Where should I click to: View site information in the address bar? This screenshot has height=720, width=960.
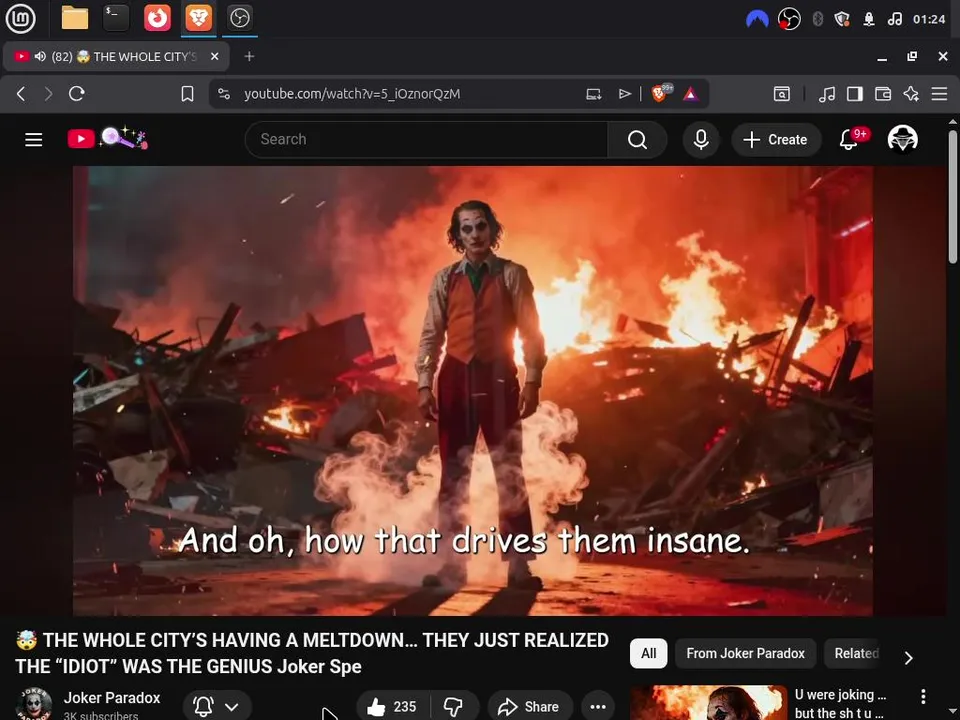pos(224,94)
